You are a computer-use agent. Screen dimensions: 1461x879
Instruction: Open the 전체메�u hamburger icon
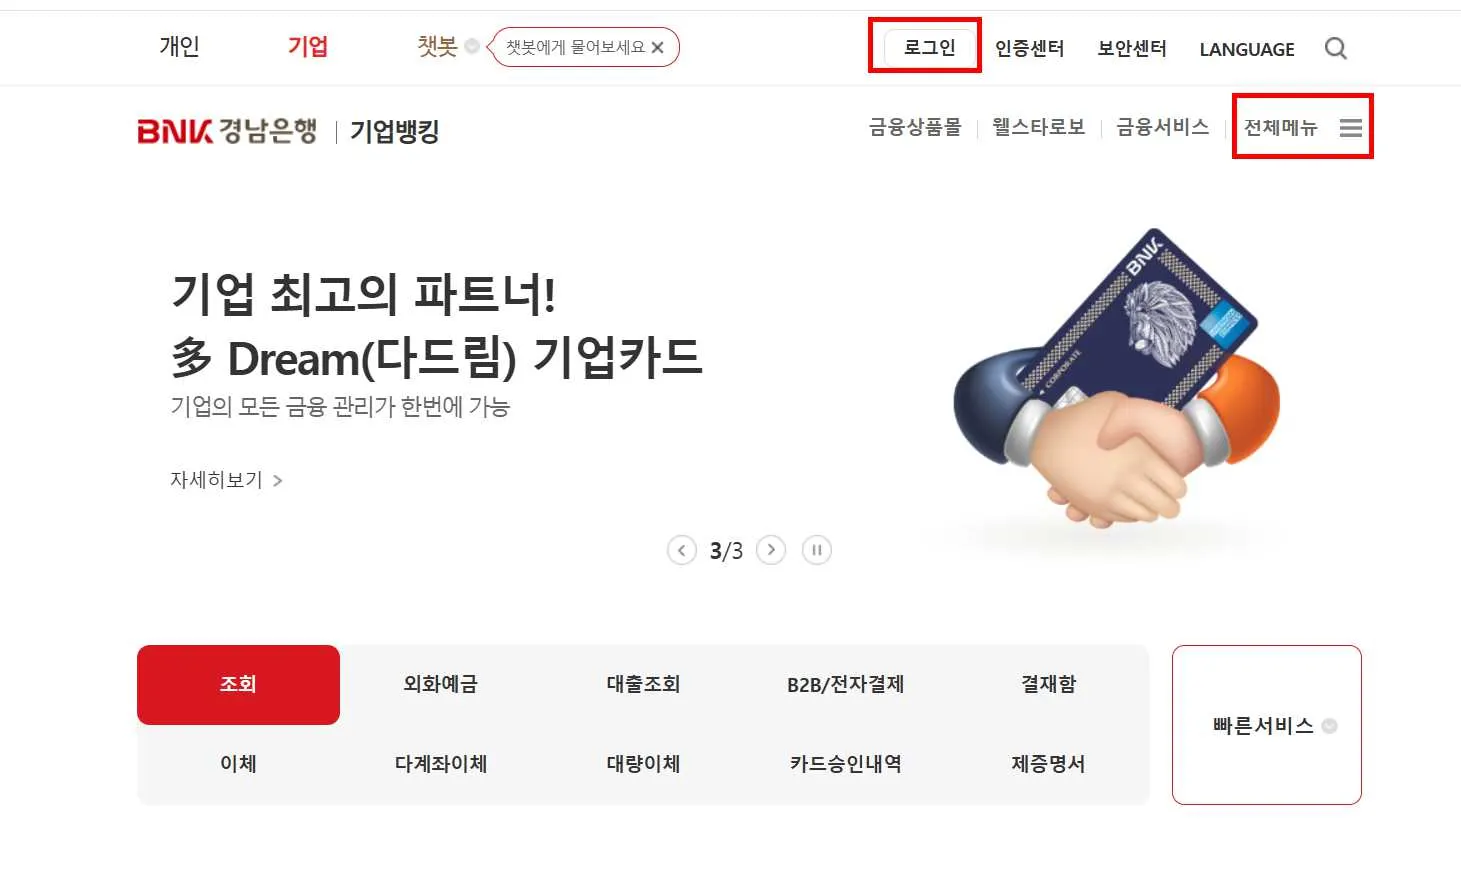coord(1351,128)
